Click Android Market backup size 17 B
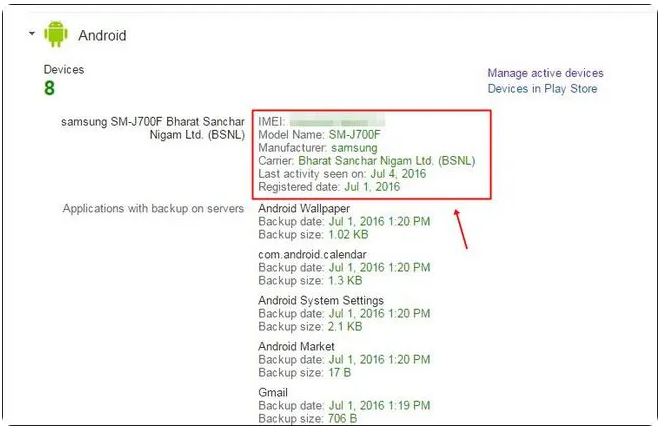Viewport: 664px width, 432px height. tap(340, 373)
